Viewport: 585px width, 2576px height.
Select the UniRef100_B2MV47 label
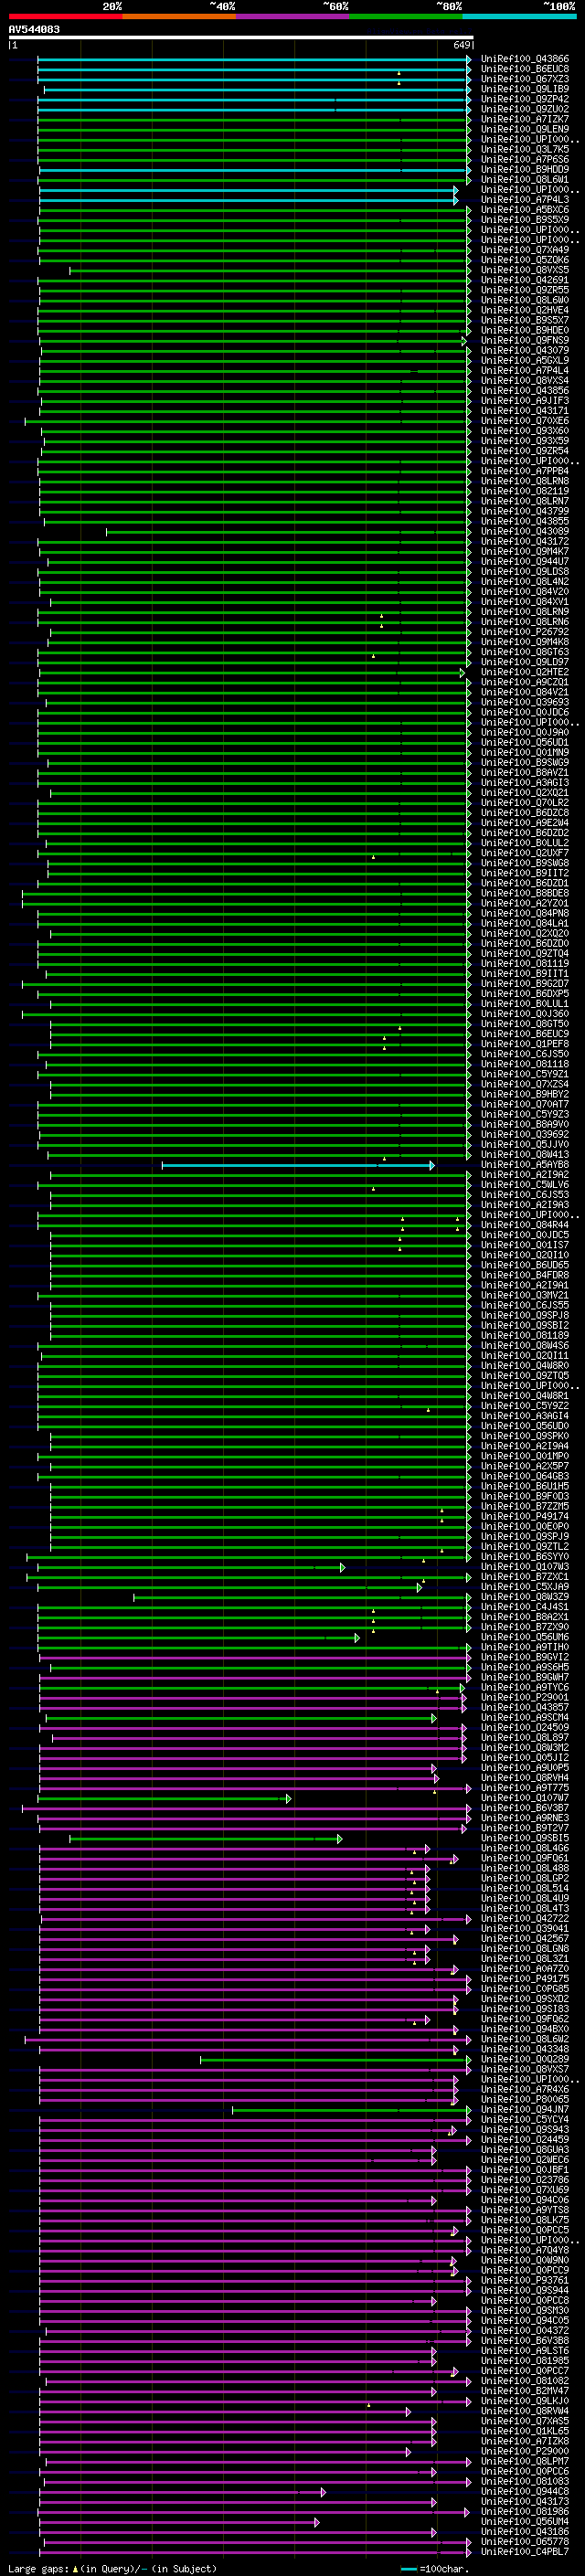click(x=525, y=2391)
